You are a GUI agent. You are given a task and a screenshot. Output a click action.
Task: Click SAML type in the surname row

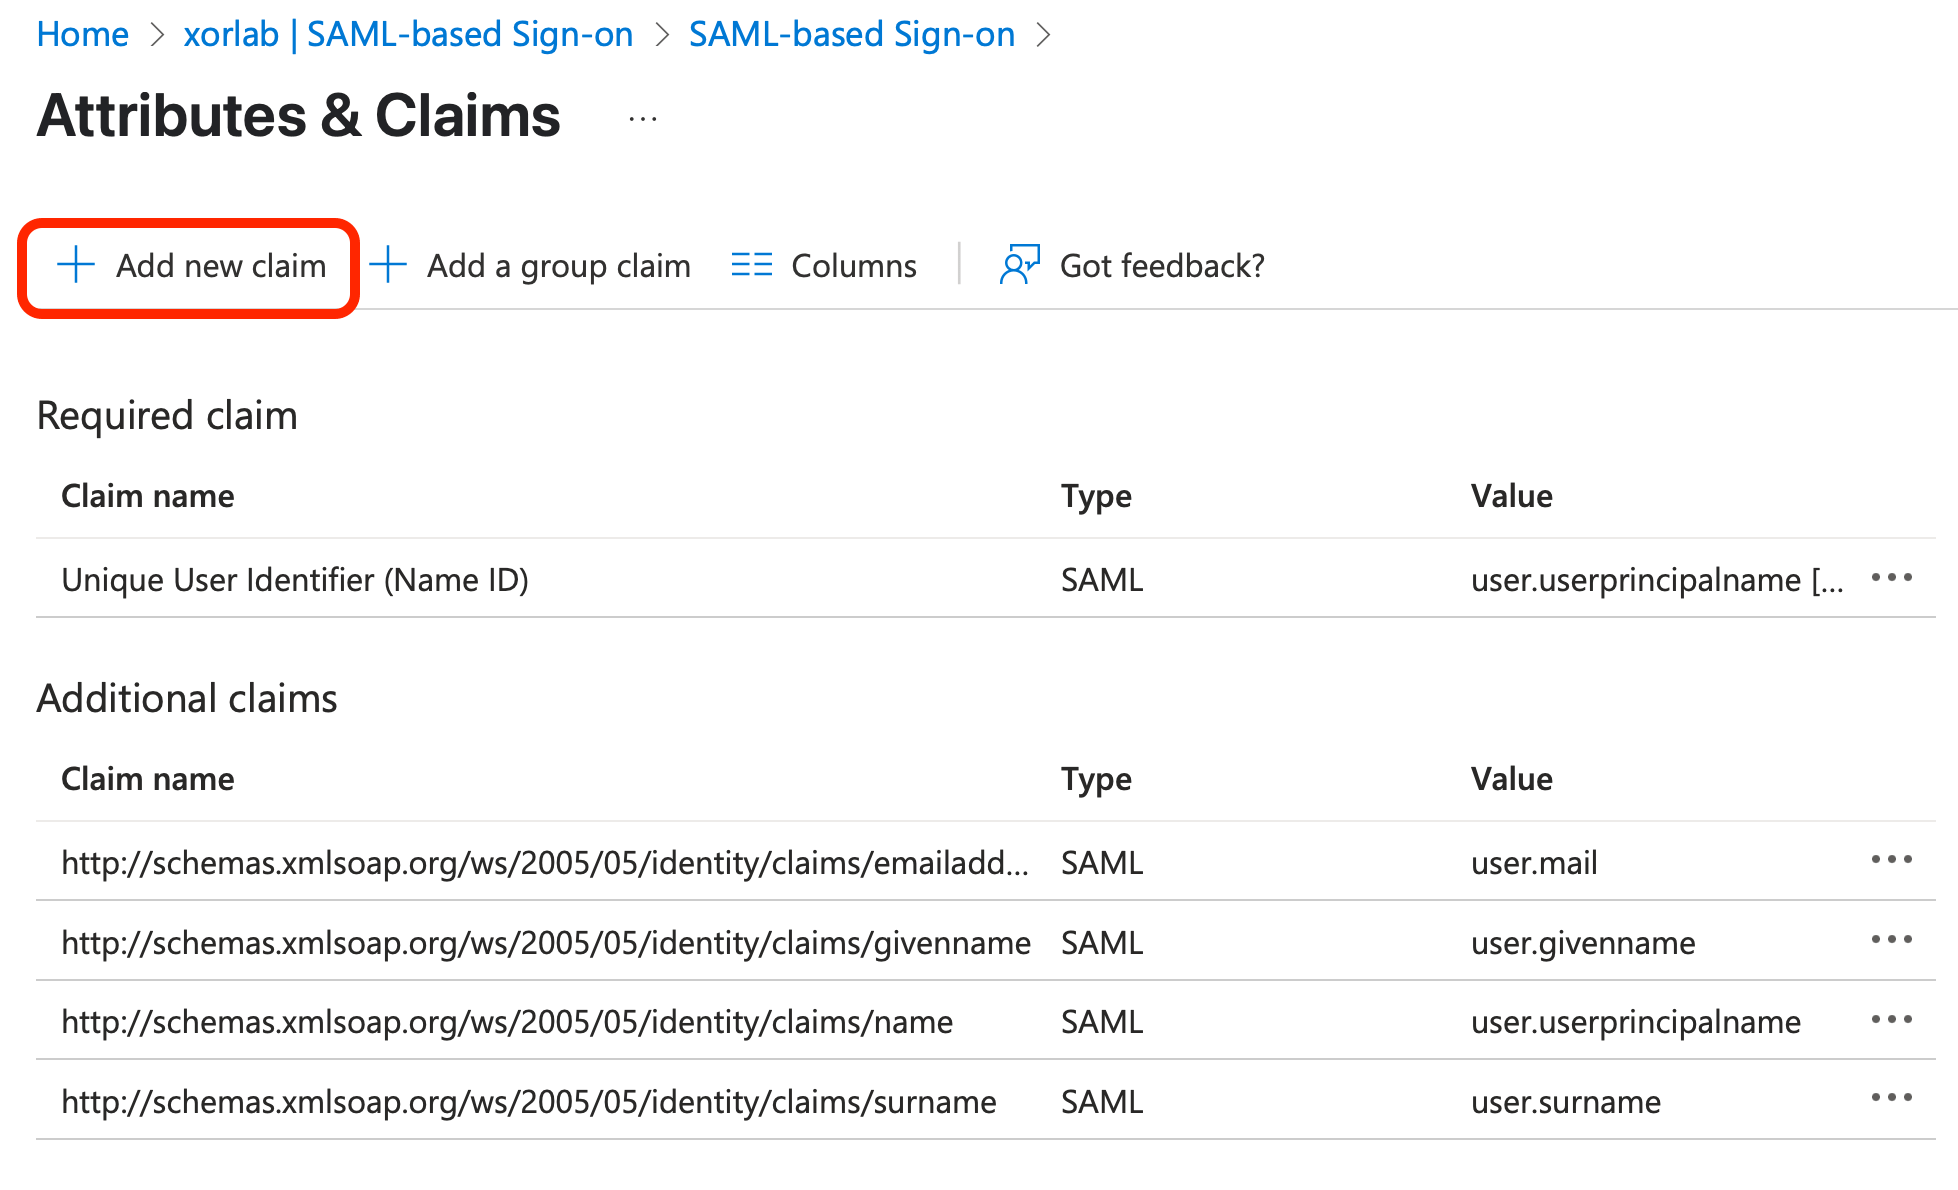[x=1102, y=1102]
